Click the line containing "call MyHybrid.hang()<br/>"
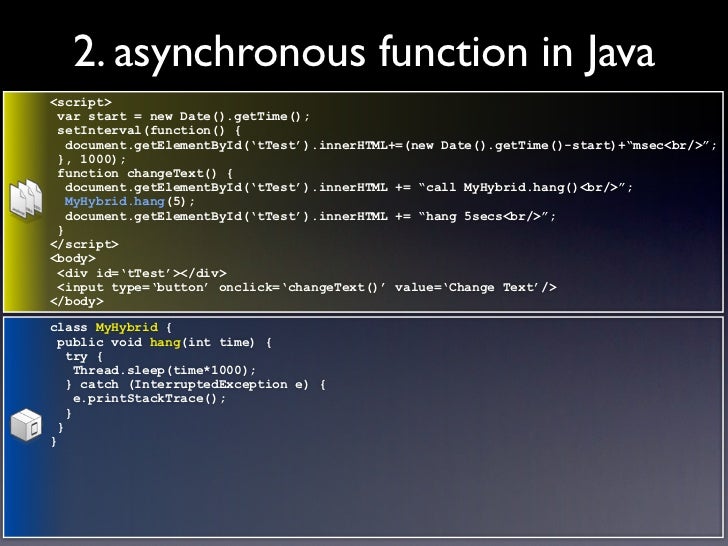Screen dimensions: 728x546 (x=349, y=188)
